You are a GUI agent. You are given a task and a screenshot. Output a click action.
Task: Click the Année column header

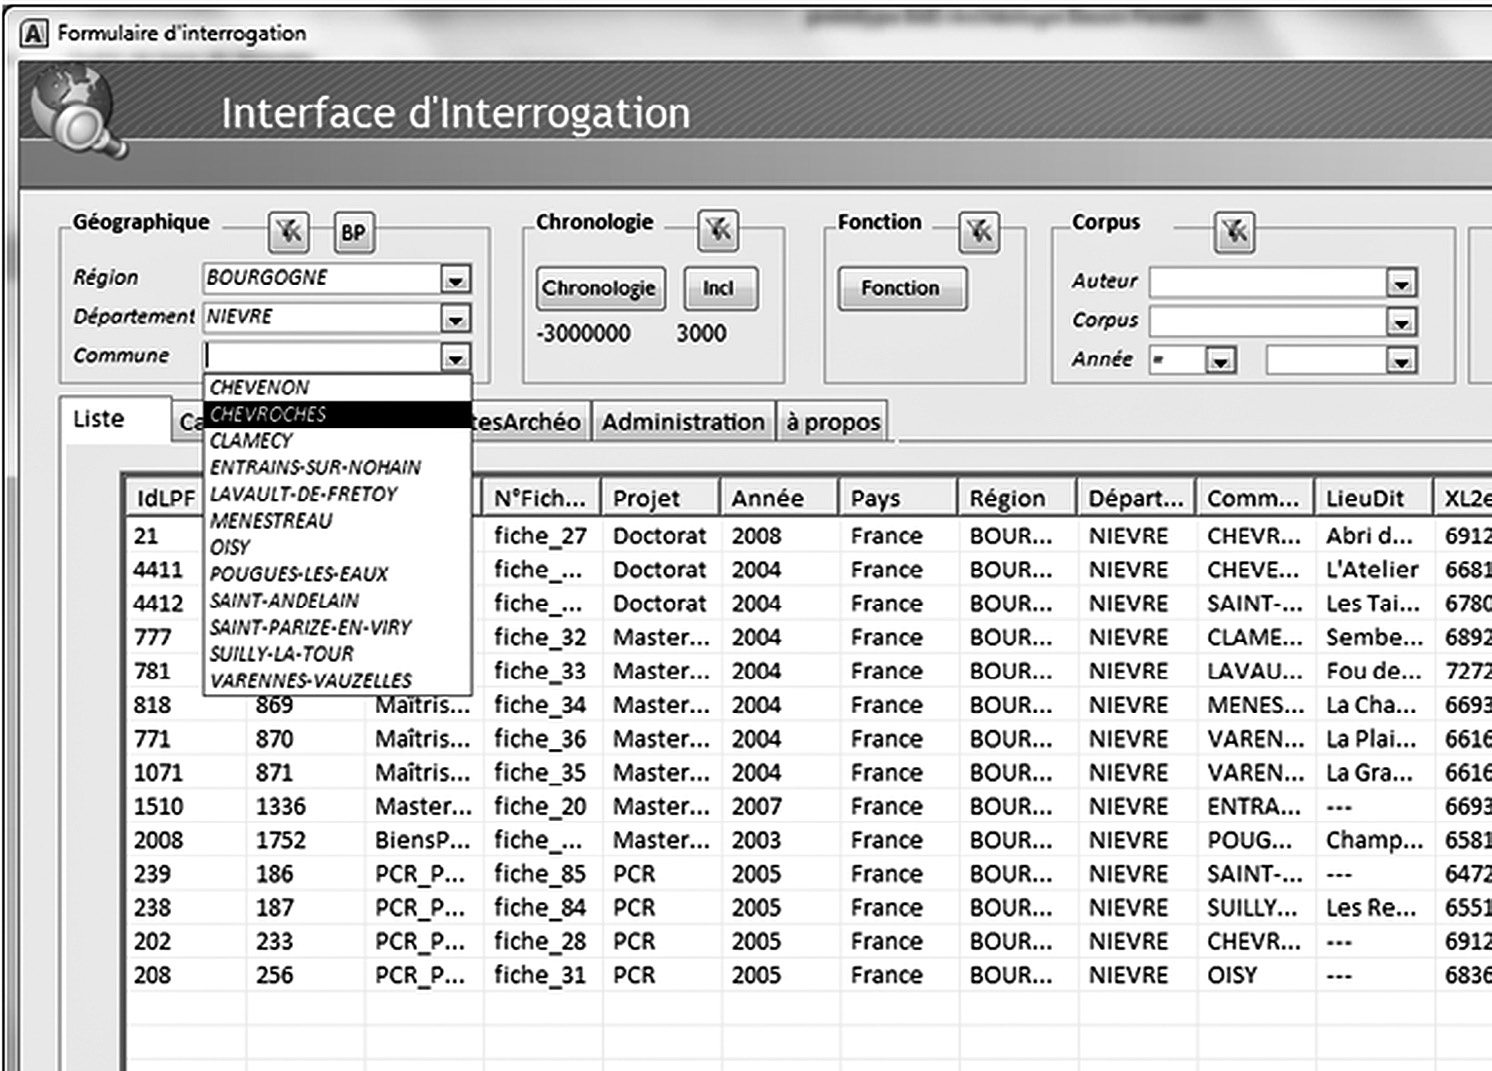(x=780, y=498)
